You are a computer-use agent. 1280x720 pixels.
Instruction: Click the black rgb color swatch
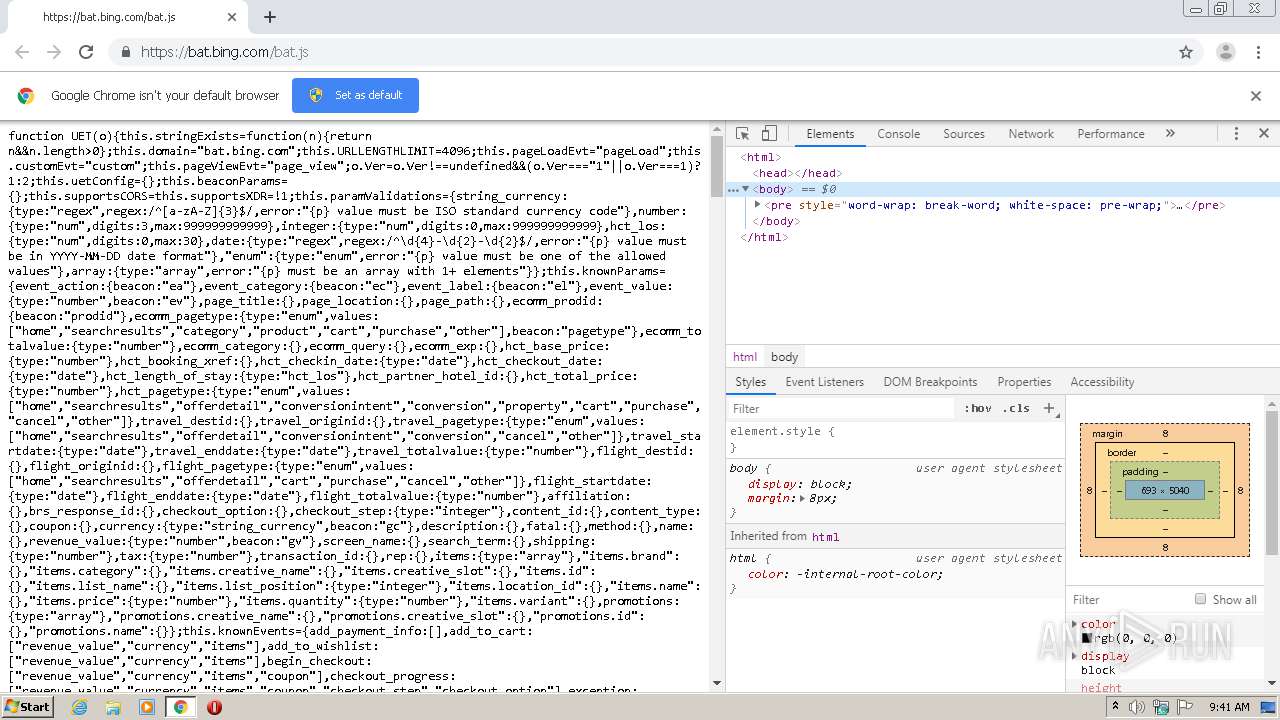pyautogui.click(x=1086, y=638)
